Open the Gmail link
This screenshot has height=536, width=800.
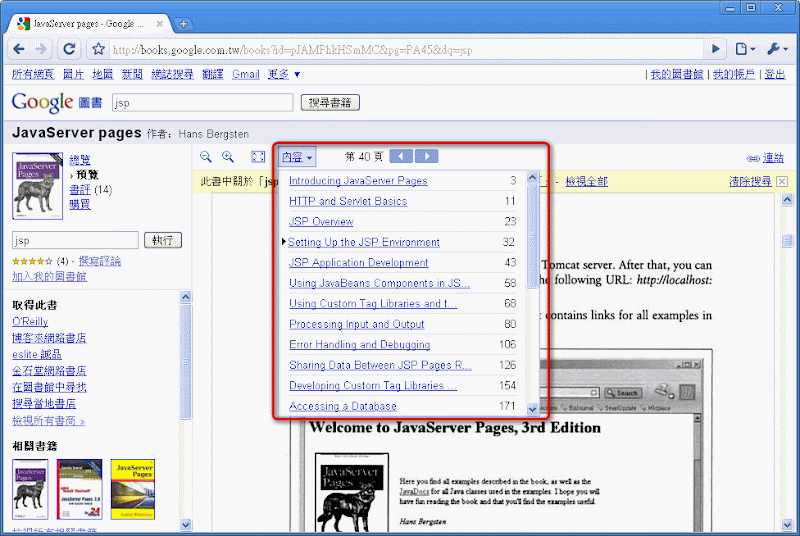[246, 74]
